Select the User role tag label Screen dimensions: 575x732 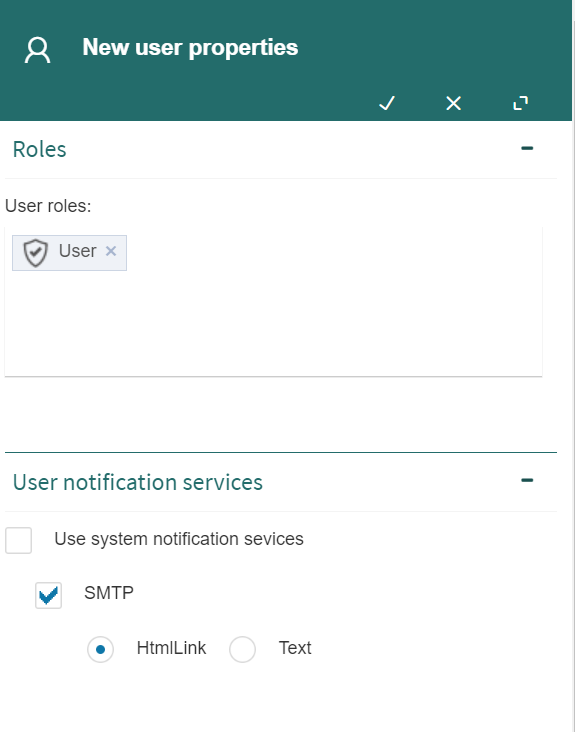(x=77, y=251)
